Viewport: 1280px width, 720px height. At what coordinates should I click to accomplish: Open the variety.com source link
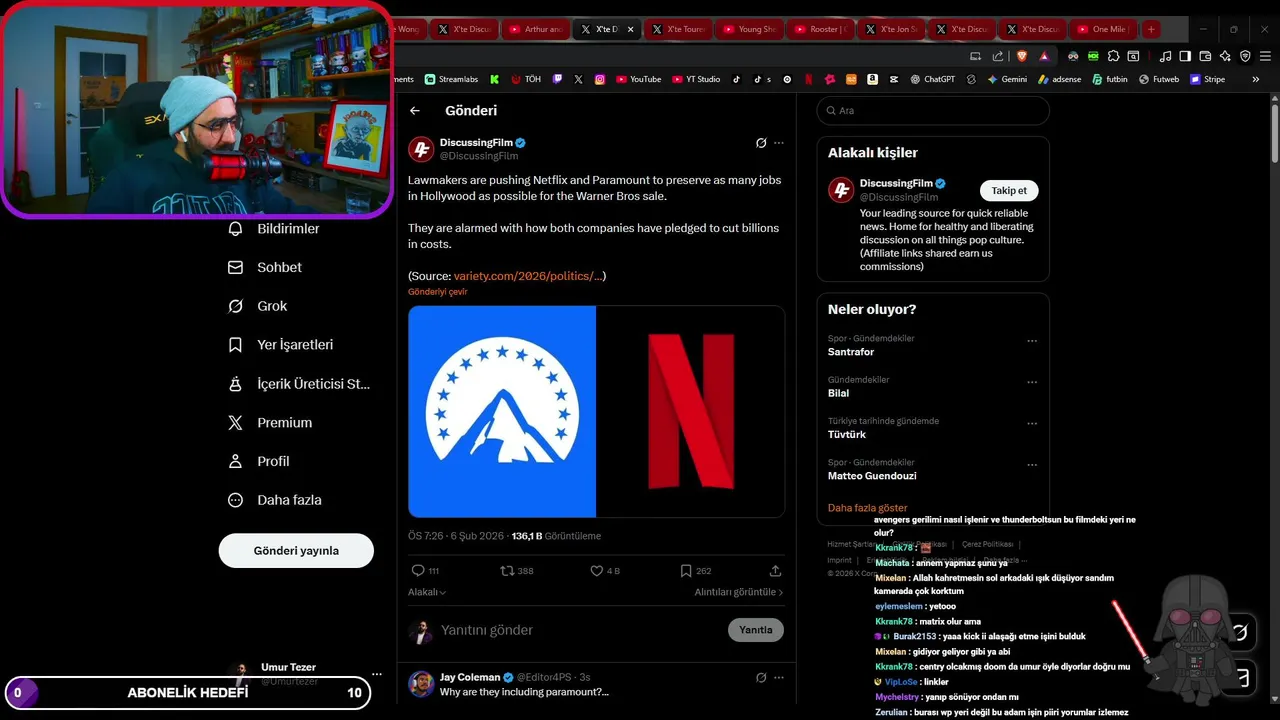(528, 276)
